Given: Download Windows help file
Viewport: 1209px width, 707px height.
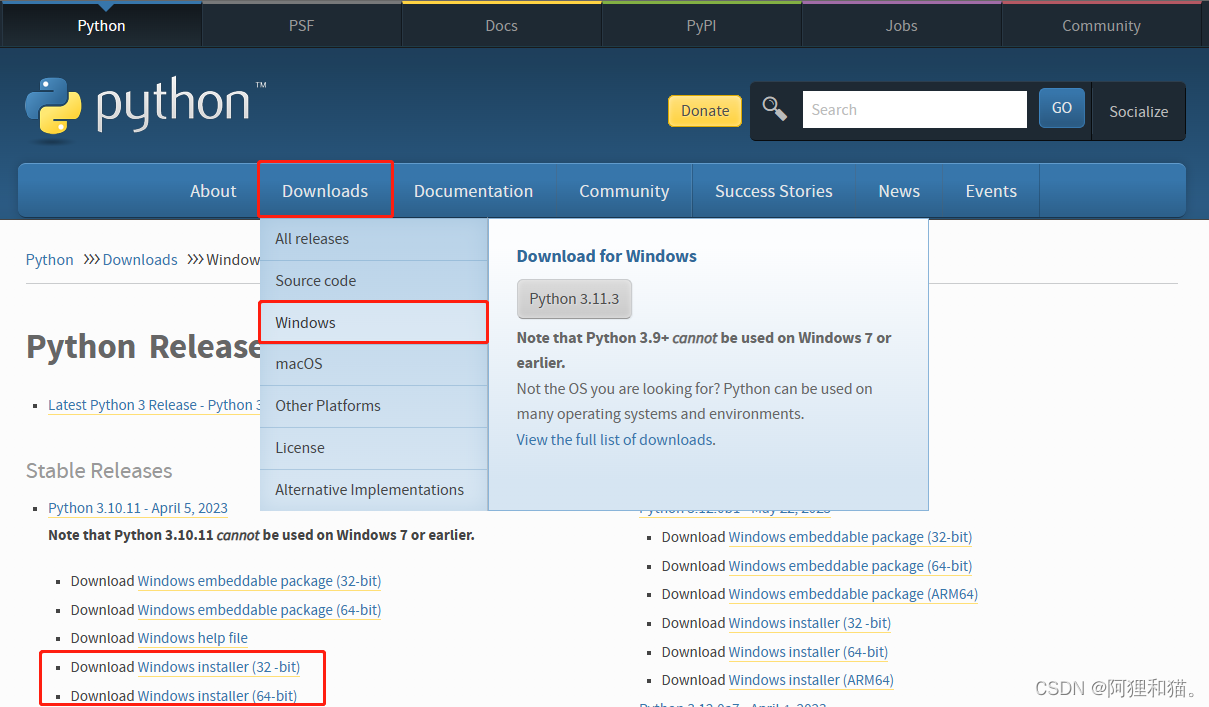Looking at the screenshot, I should [x=193, y=638].
